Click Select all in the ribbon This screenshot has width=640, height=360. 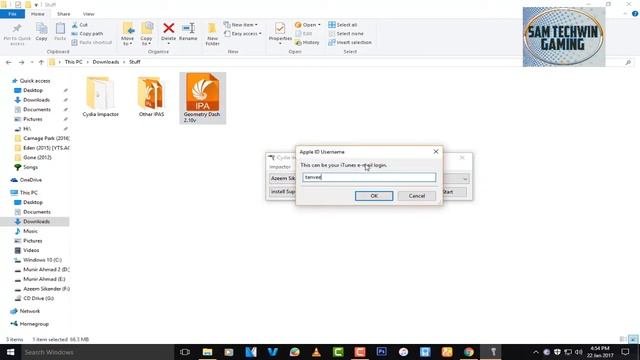343,25
